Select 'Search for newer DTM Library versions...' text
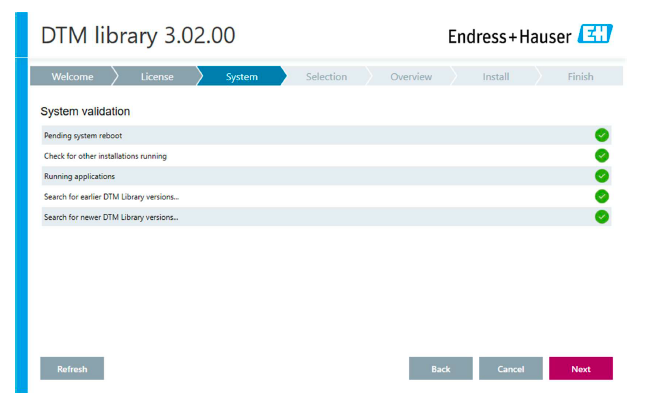This screenshot has width=648, height=418. coord(111,217)
